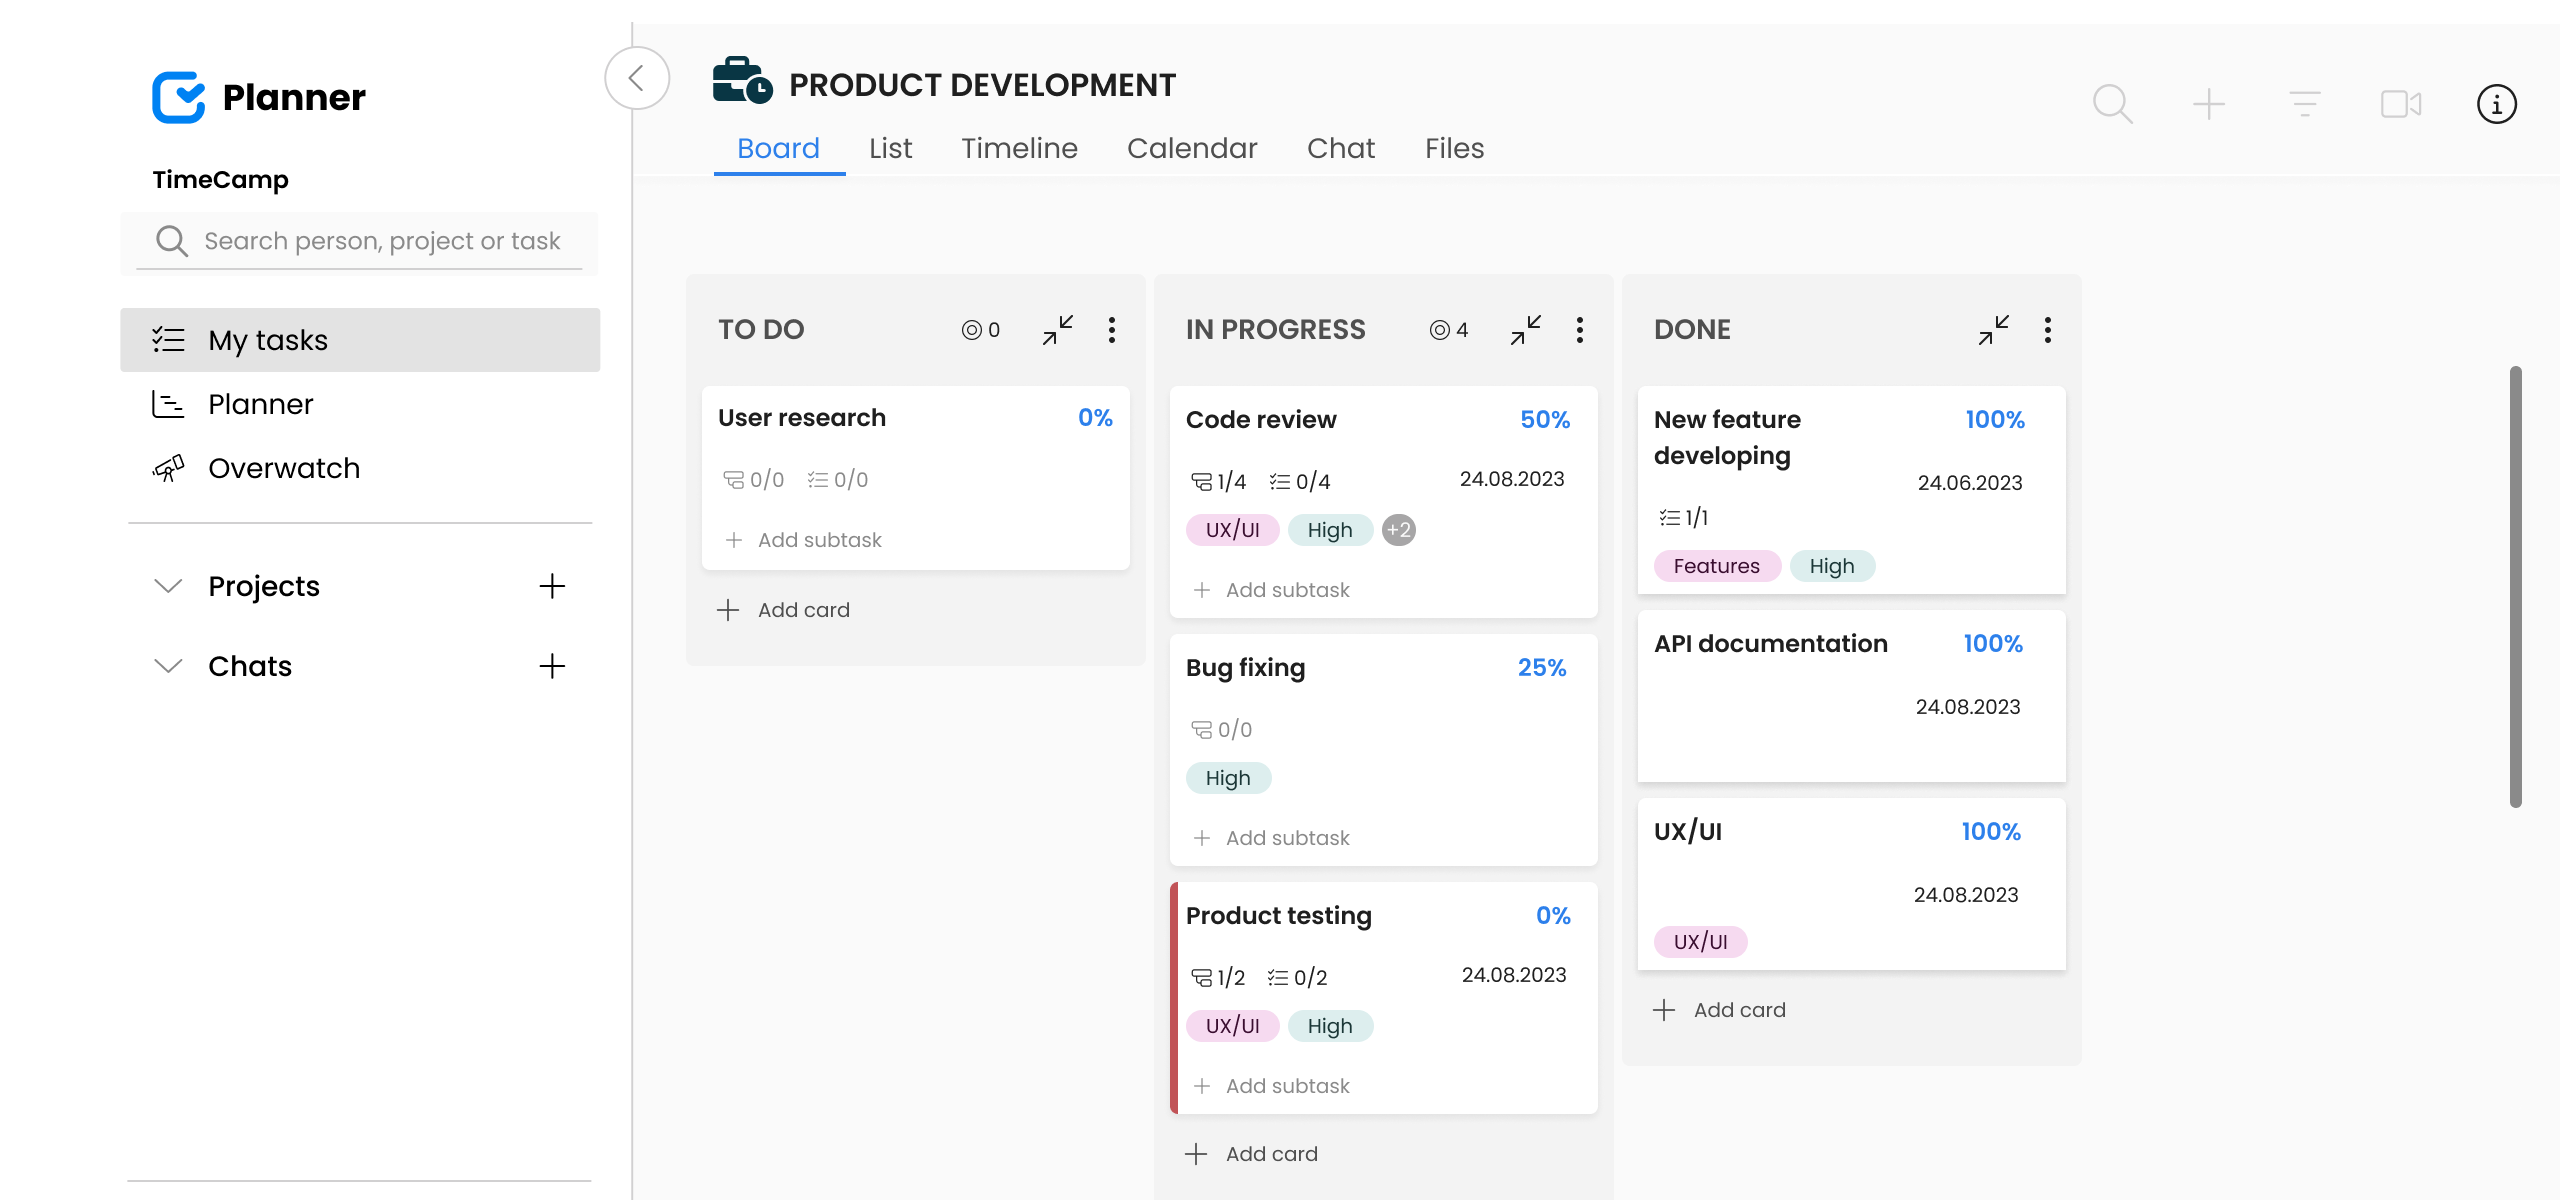
Task: Collapse the project panel with the back chevron
Action: coord(637,78)
